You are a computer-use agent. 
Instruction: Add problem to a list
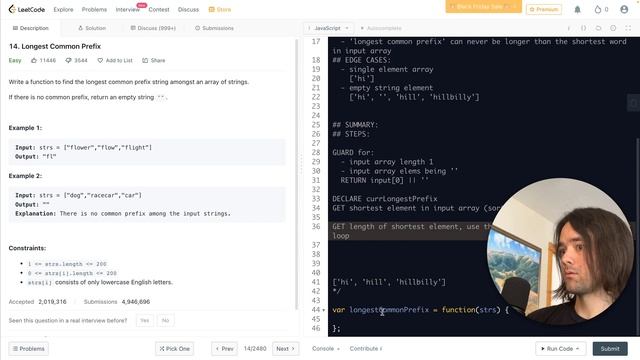pos(115,60)
